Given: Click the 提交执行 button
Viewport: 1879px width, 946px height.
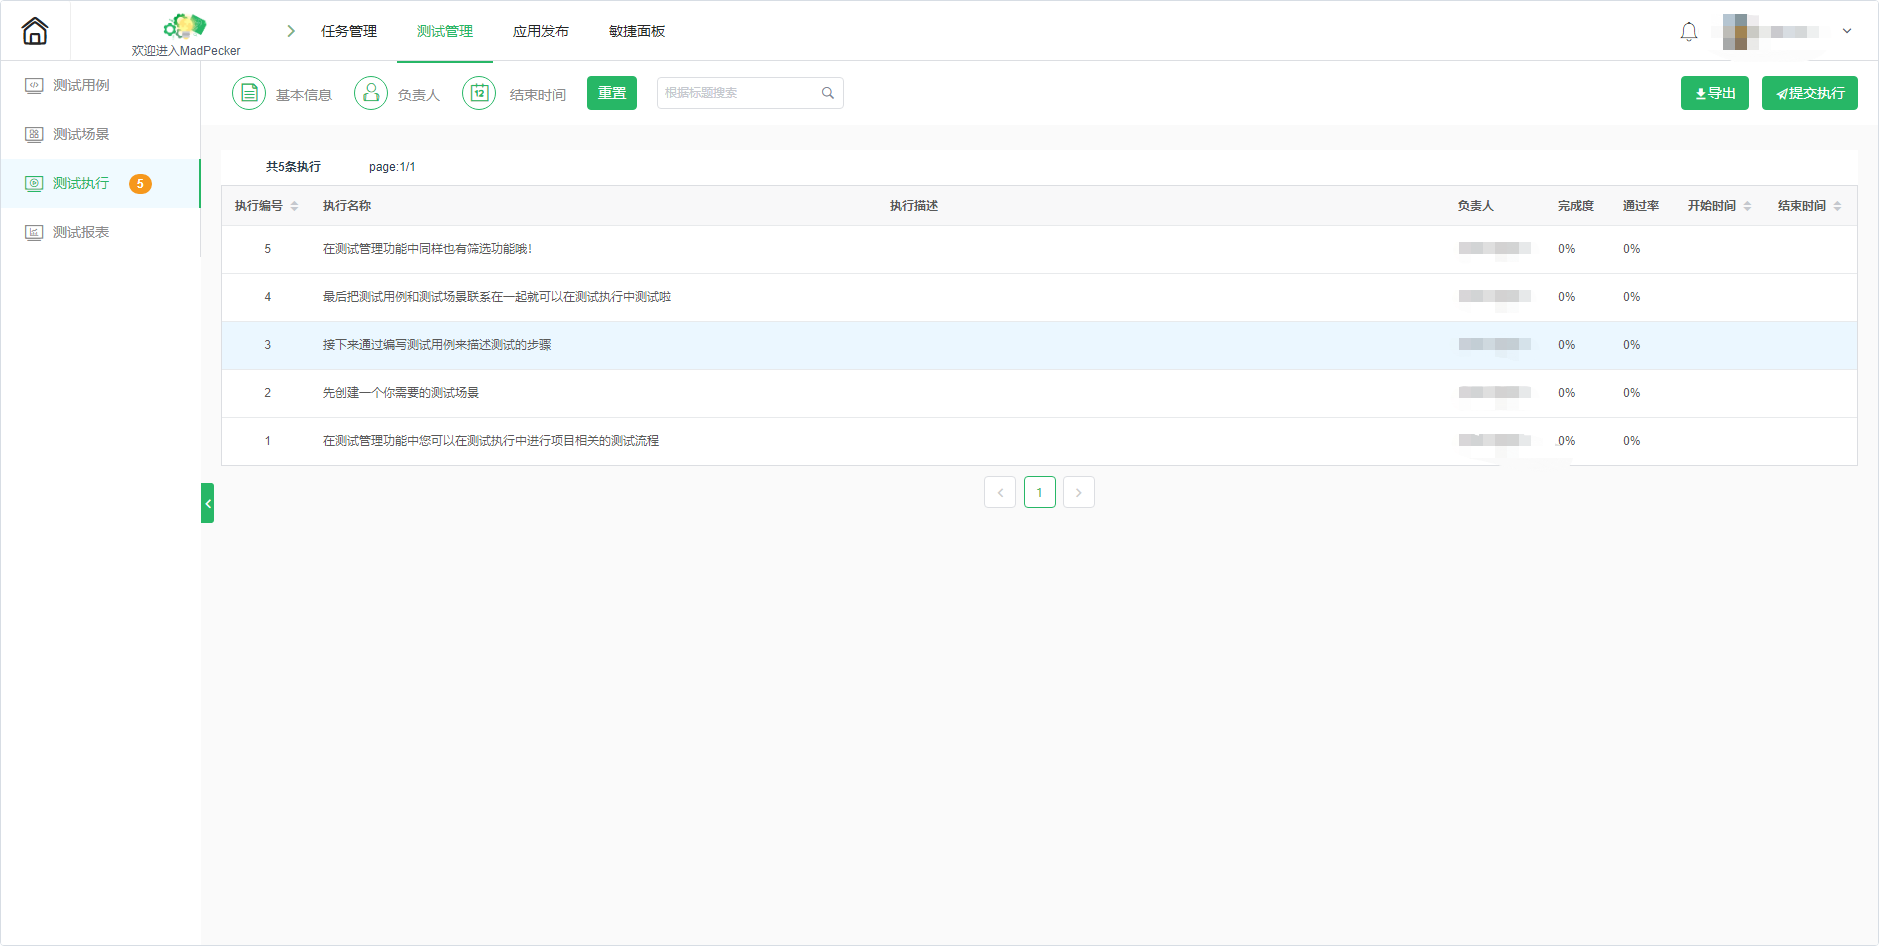Looking at the screenshot, I should pos(1810,93).
